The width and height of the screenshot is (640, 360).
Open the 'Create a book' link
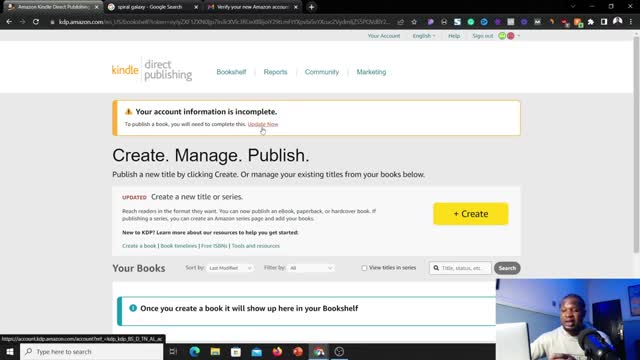pos(139,246)
